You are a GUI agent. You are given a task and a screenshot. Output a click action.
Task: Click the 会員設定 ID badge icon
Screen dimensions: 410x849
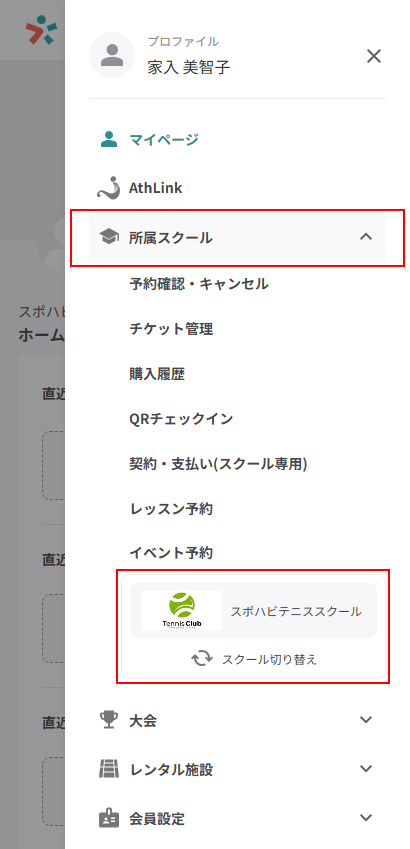point(109,818)
